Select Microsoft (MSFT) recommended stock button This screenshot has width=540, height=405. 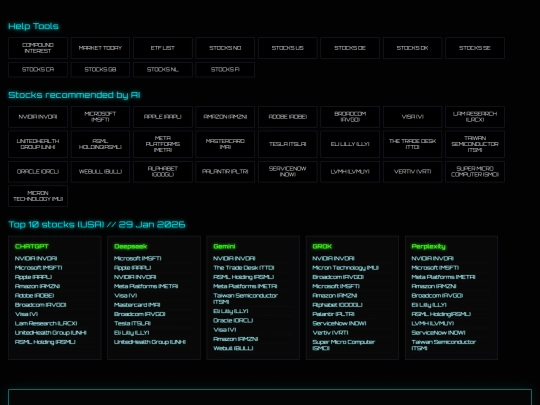[100, 117]
